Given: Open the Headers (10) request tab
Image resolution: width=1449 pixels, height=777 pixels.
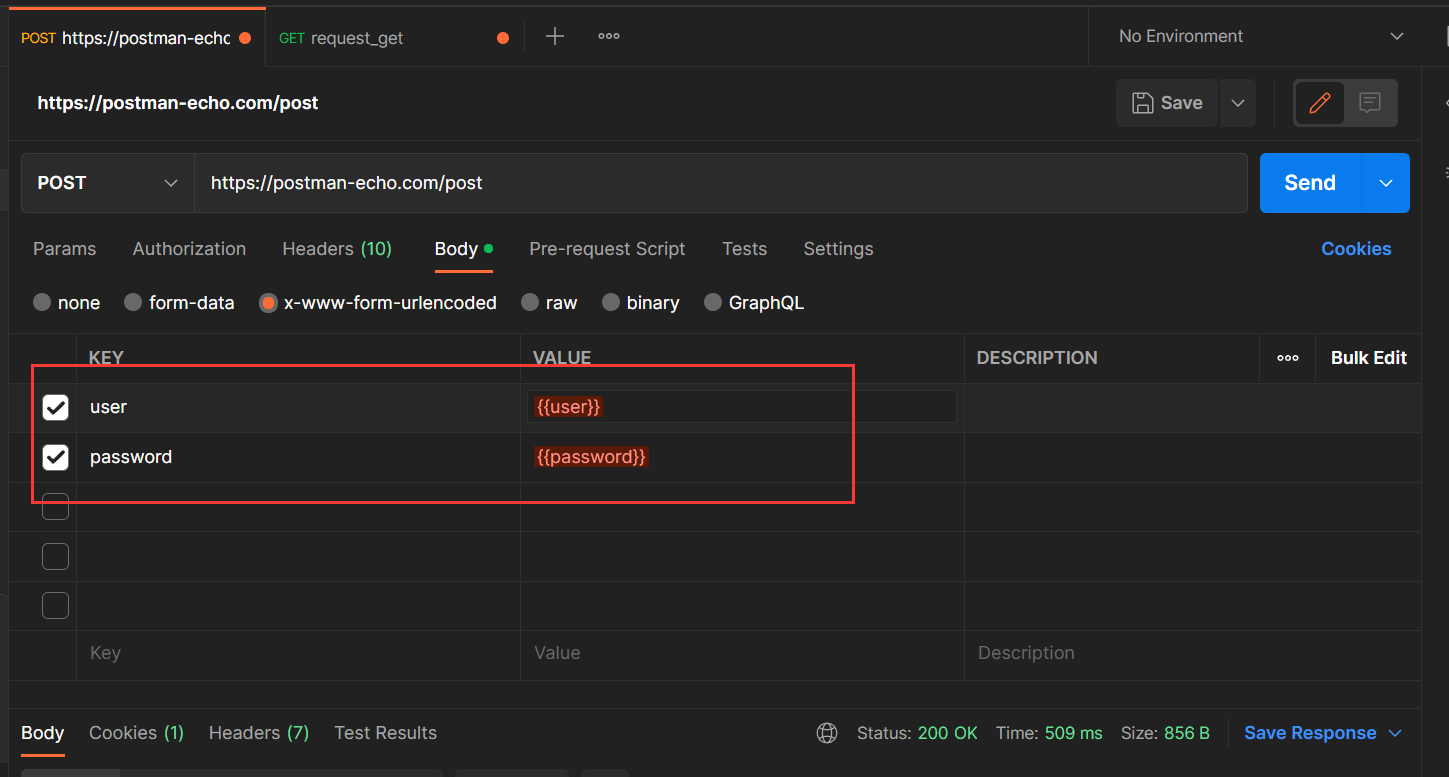Looking at the screenshot, I should tap(337, 249).
